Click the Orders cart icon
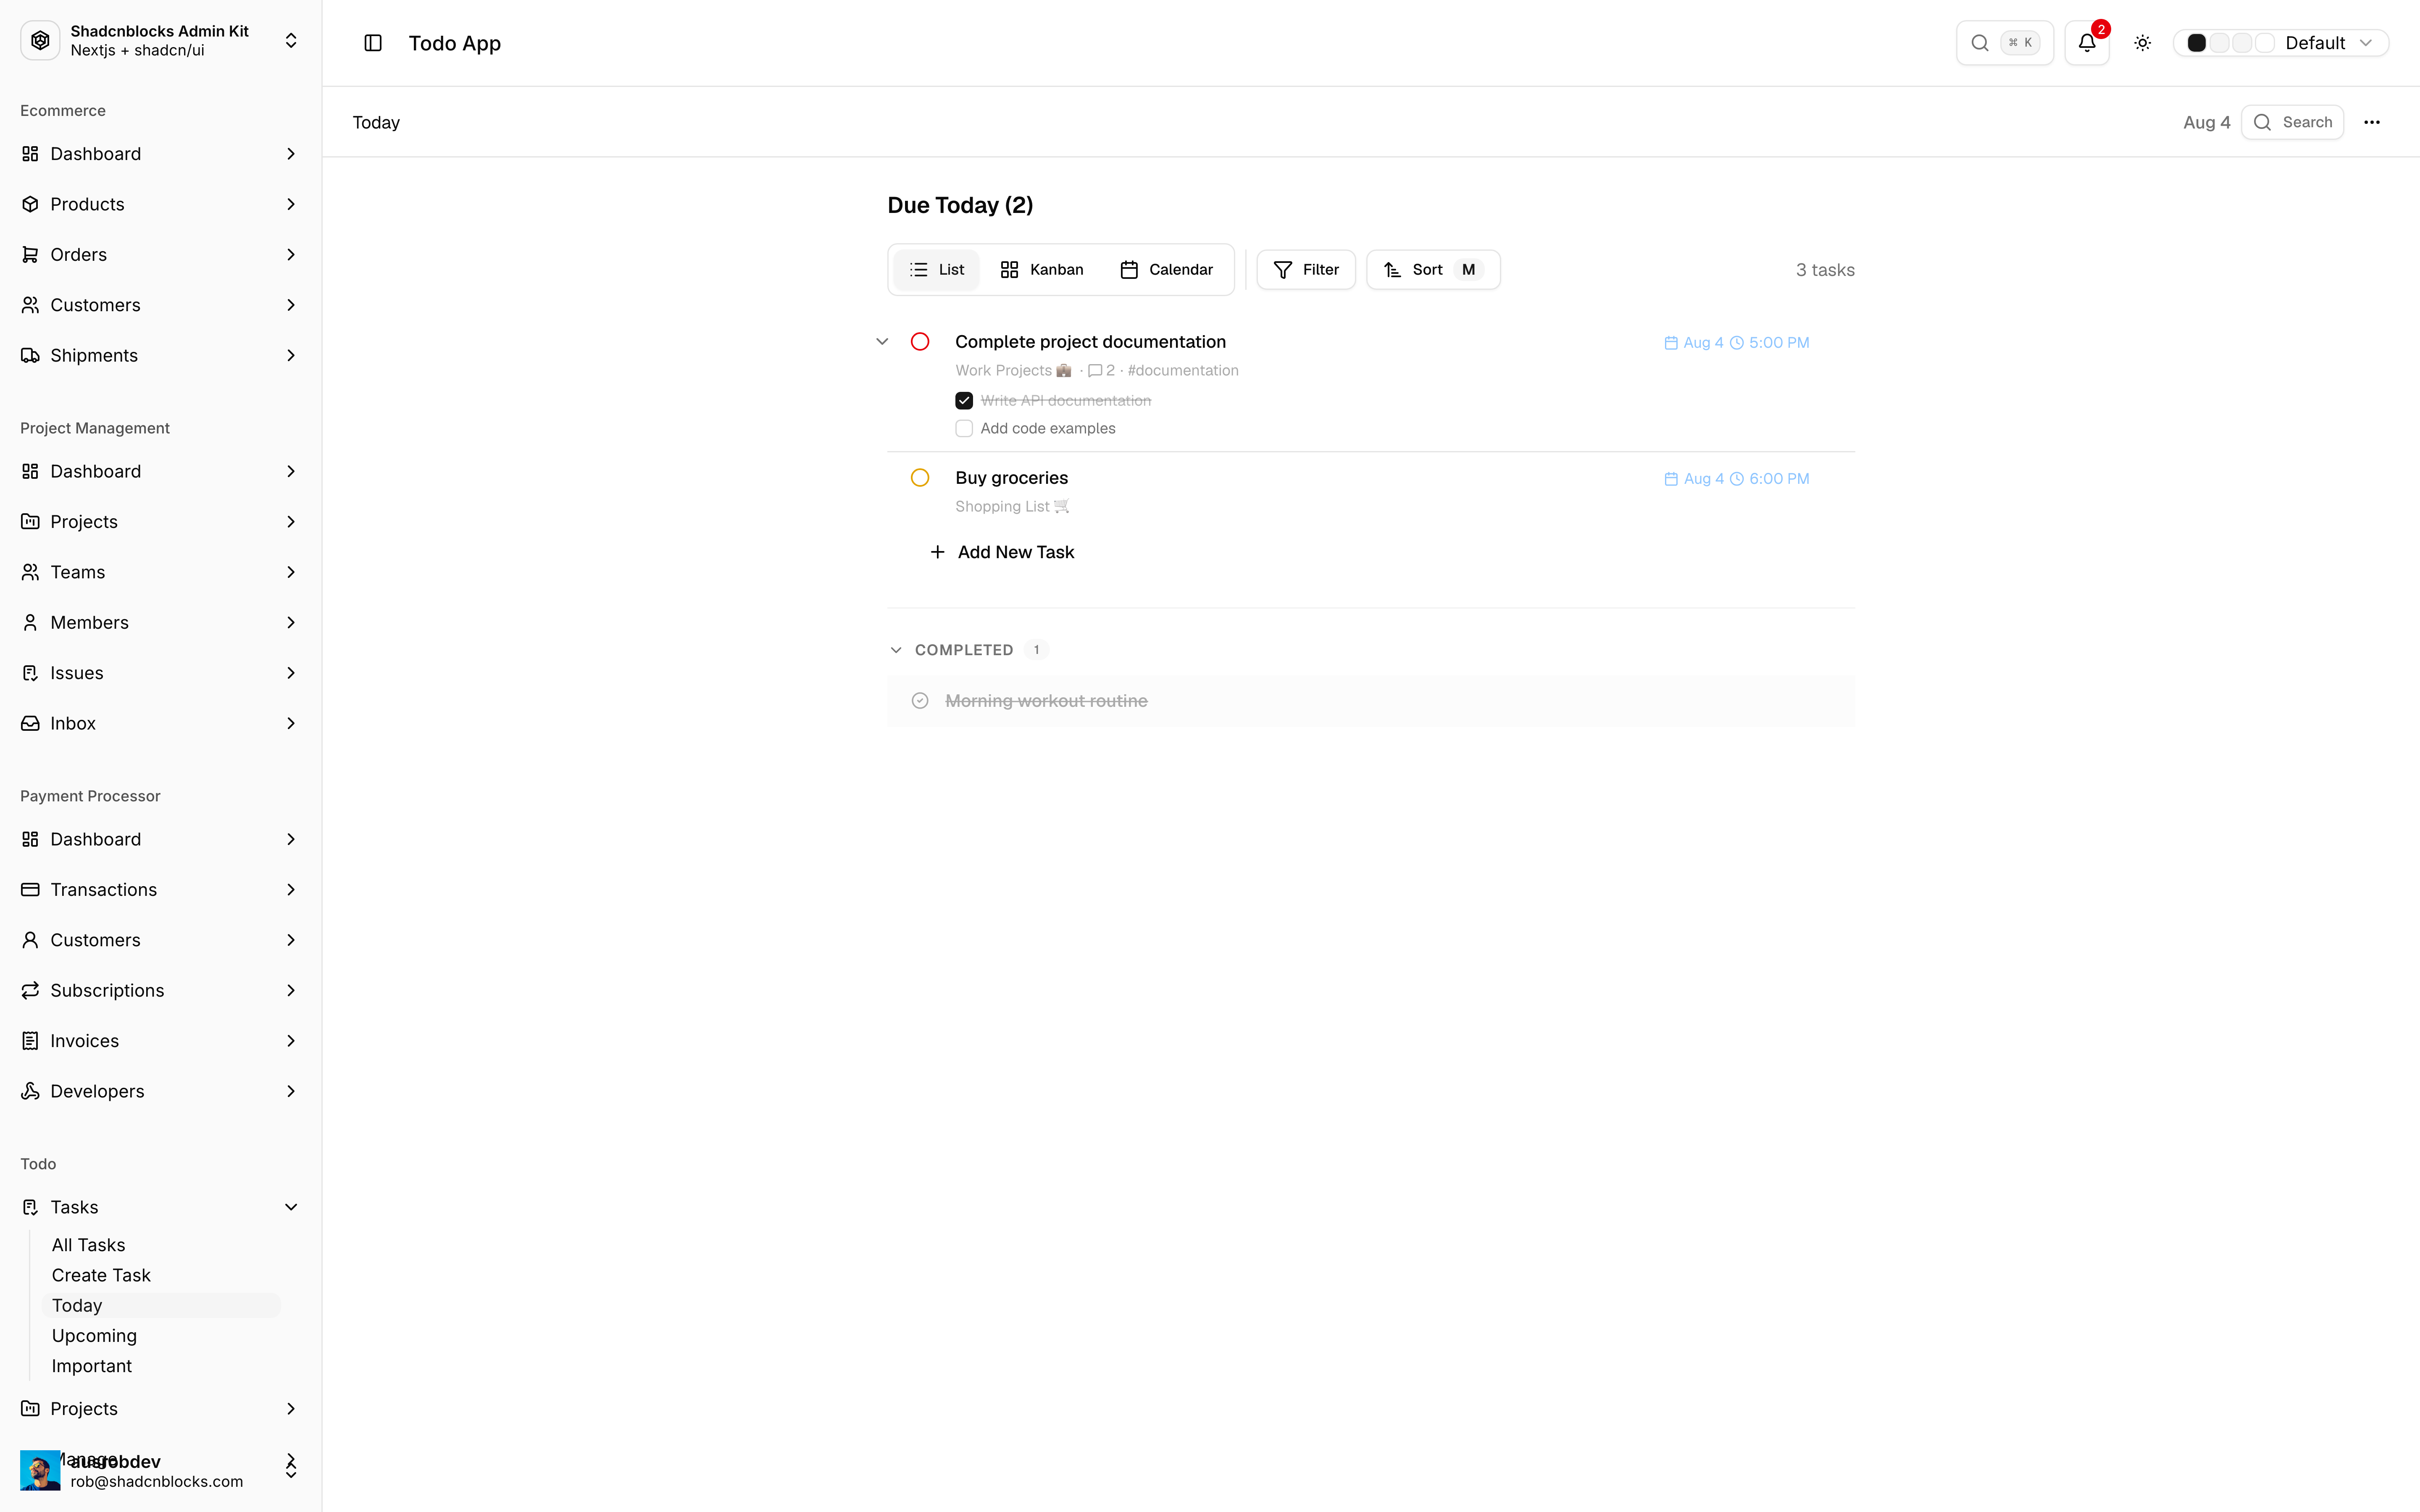Screen dimensions: 2420x1512 tap(30, 255)
